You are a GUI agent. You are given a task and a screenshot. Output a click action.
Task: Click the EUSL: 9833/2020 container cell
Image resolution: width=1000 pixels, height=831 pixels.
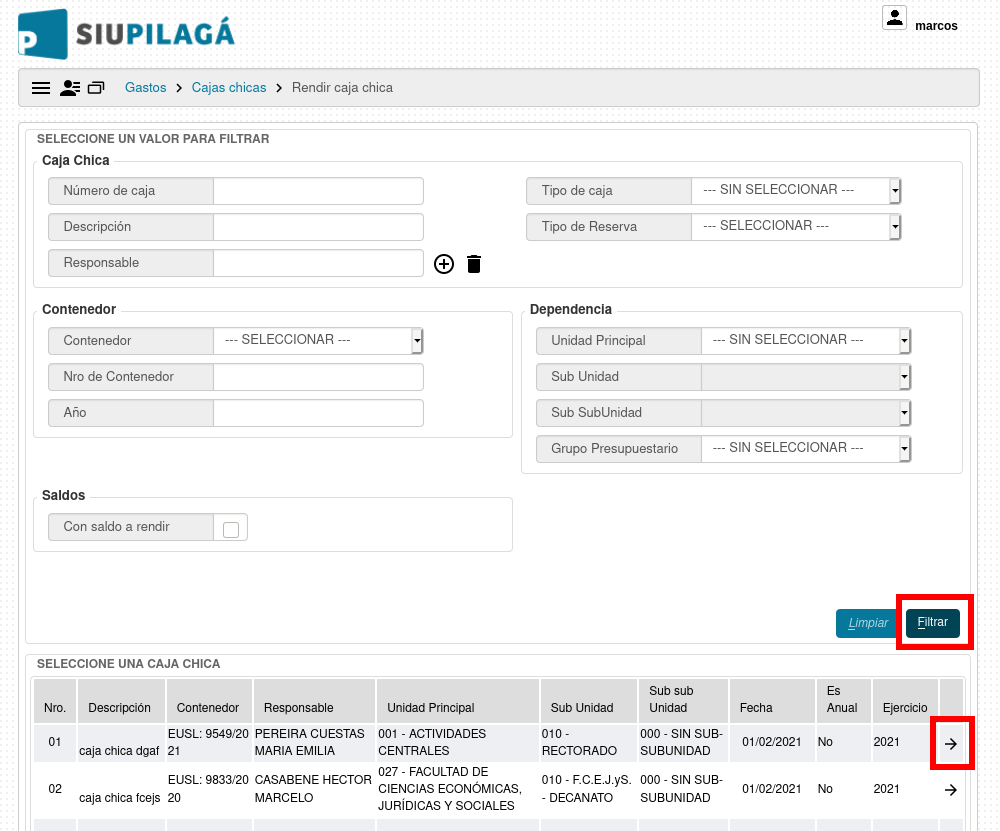(x=208, y=789)
